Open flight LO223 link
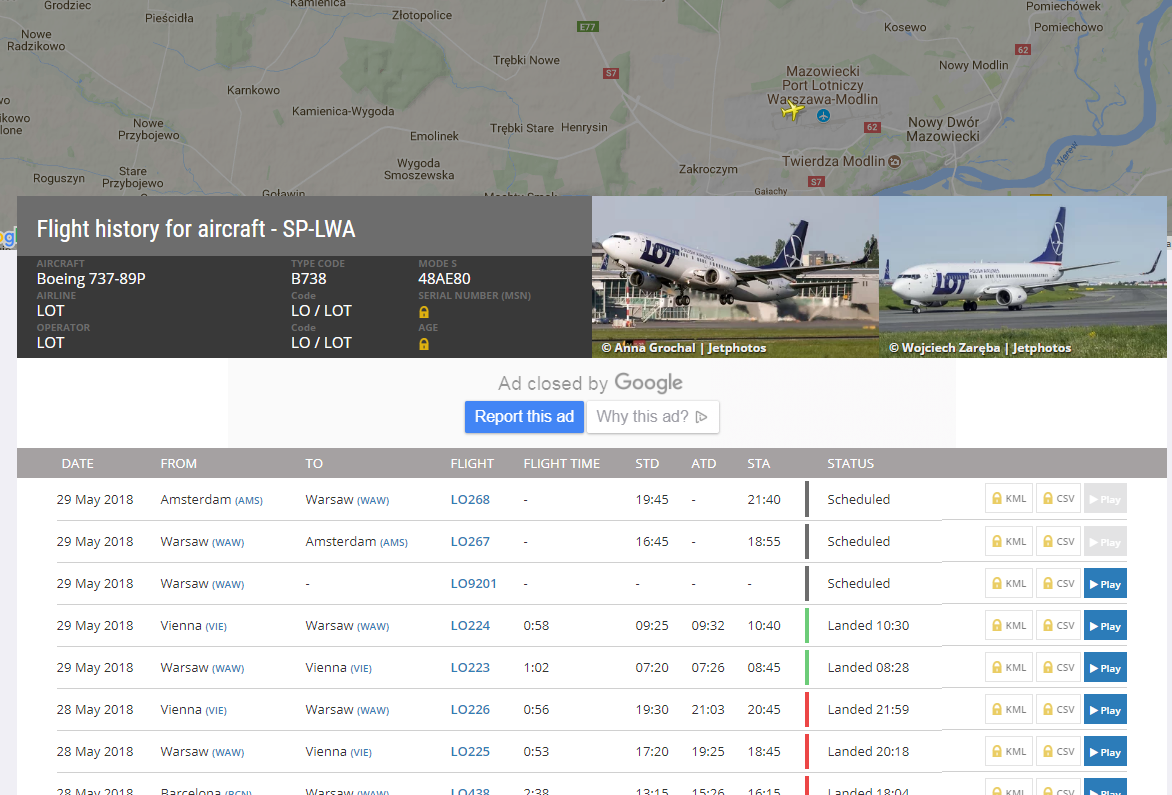1172x795 pixels. point(470,667)
